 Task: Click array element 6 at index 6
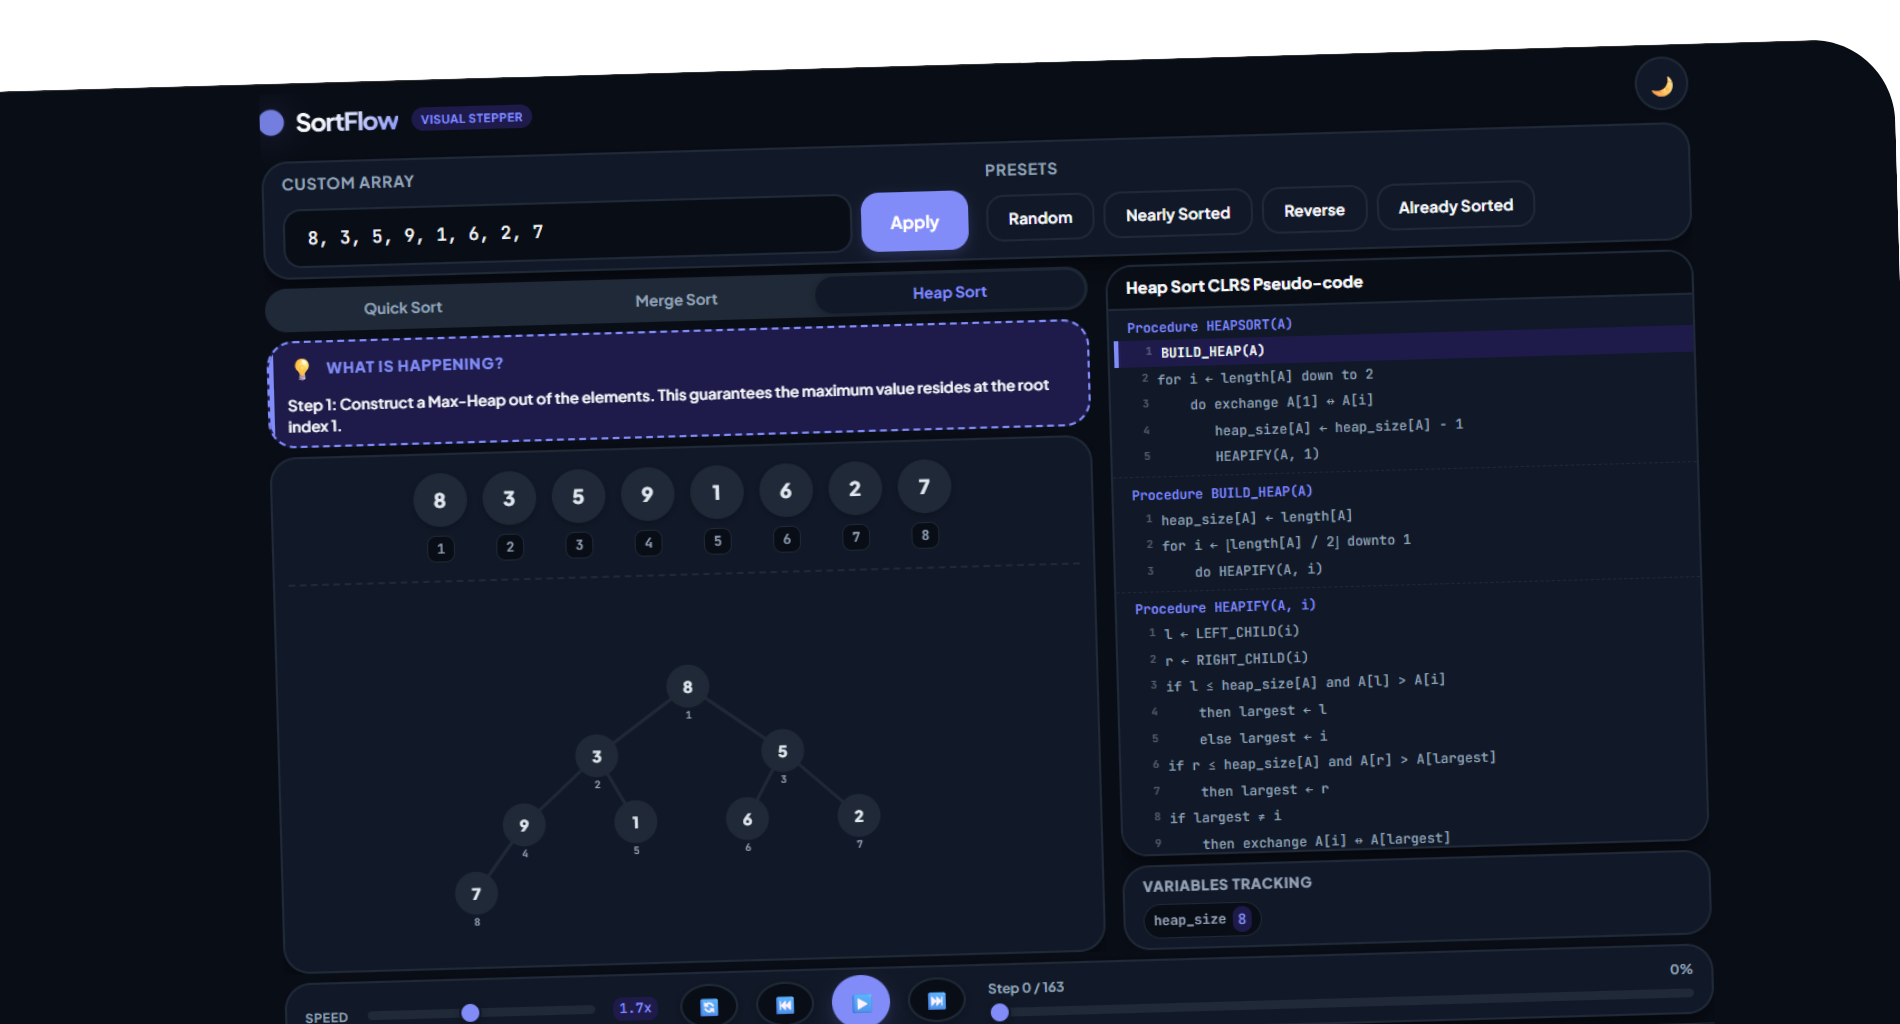(785, 490)
